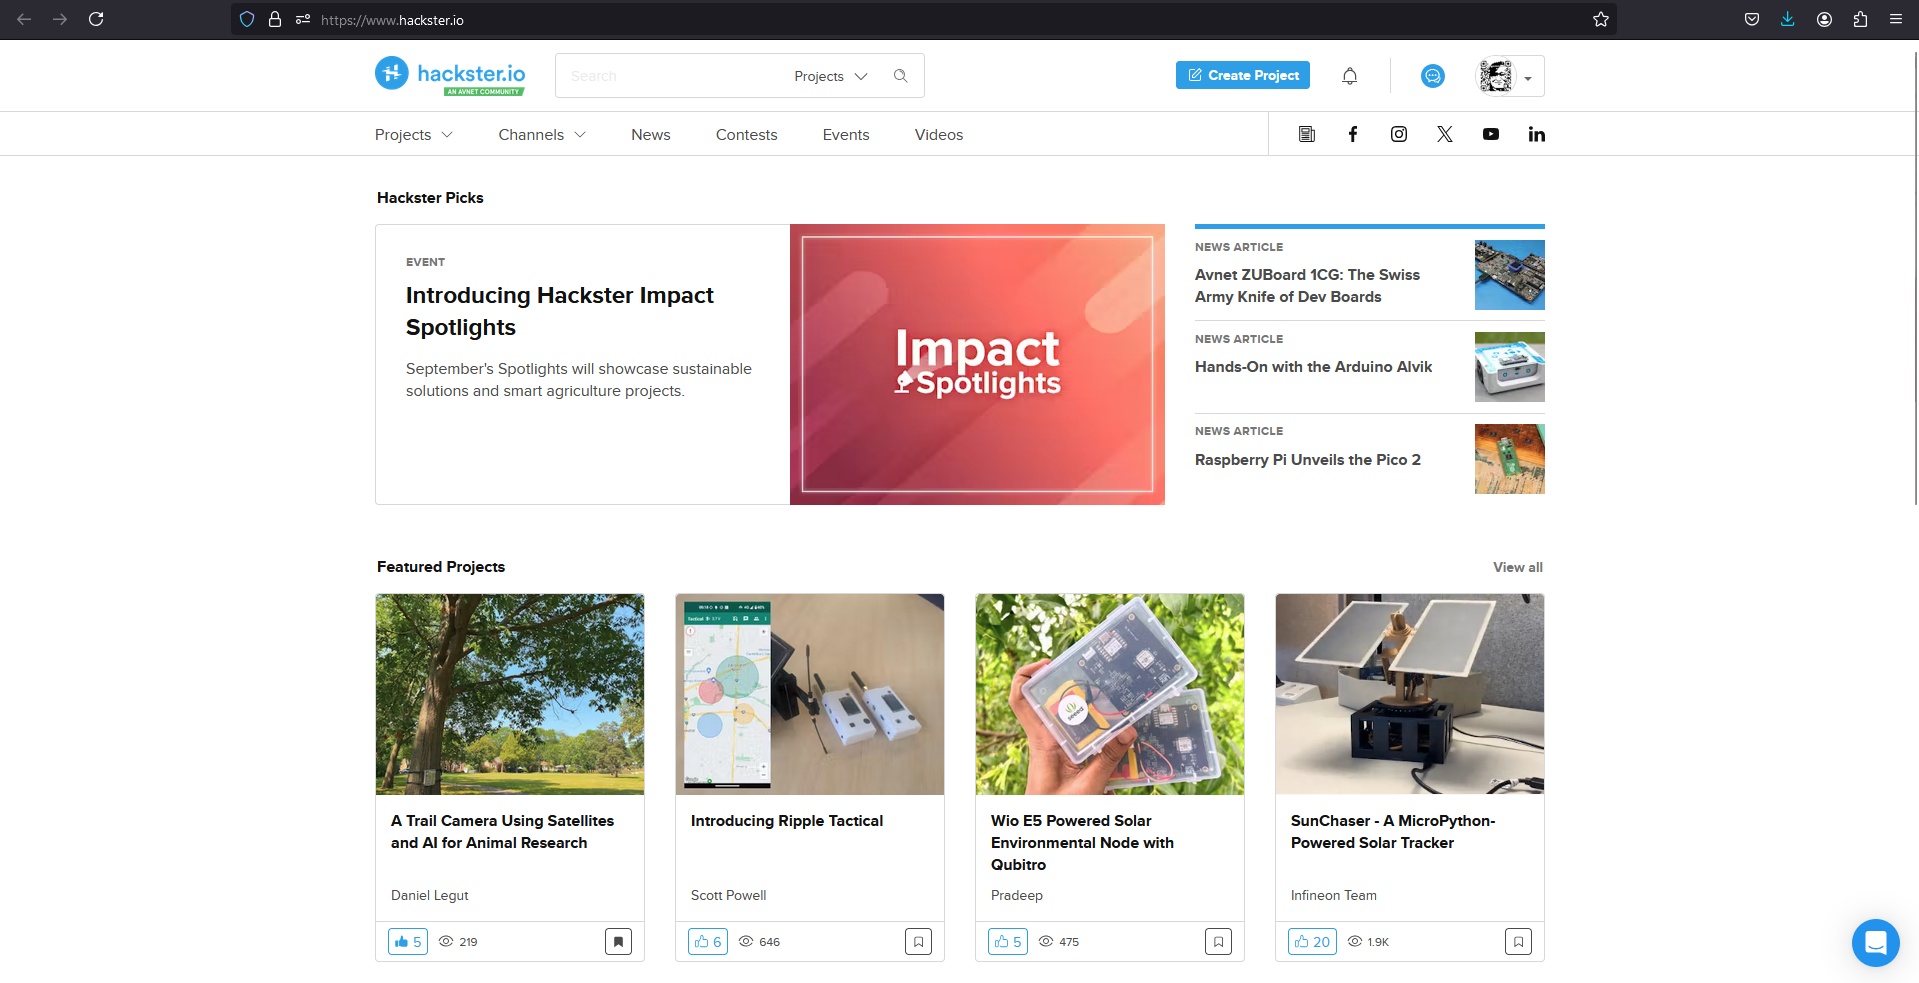Open the Arduino Alvik article thumbnail

[1510, 367]
